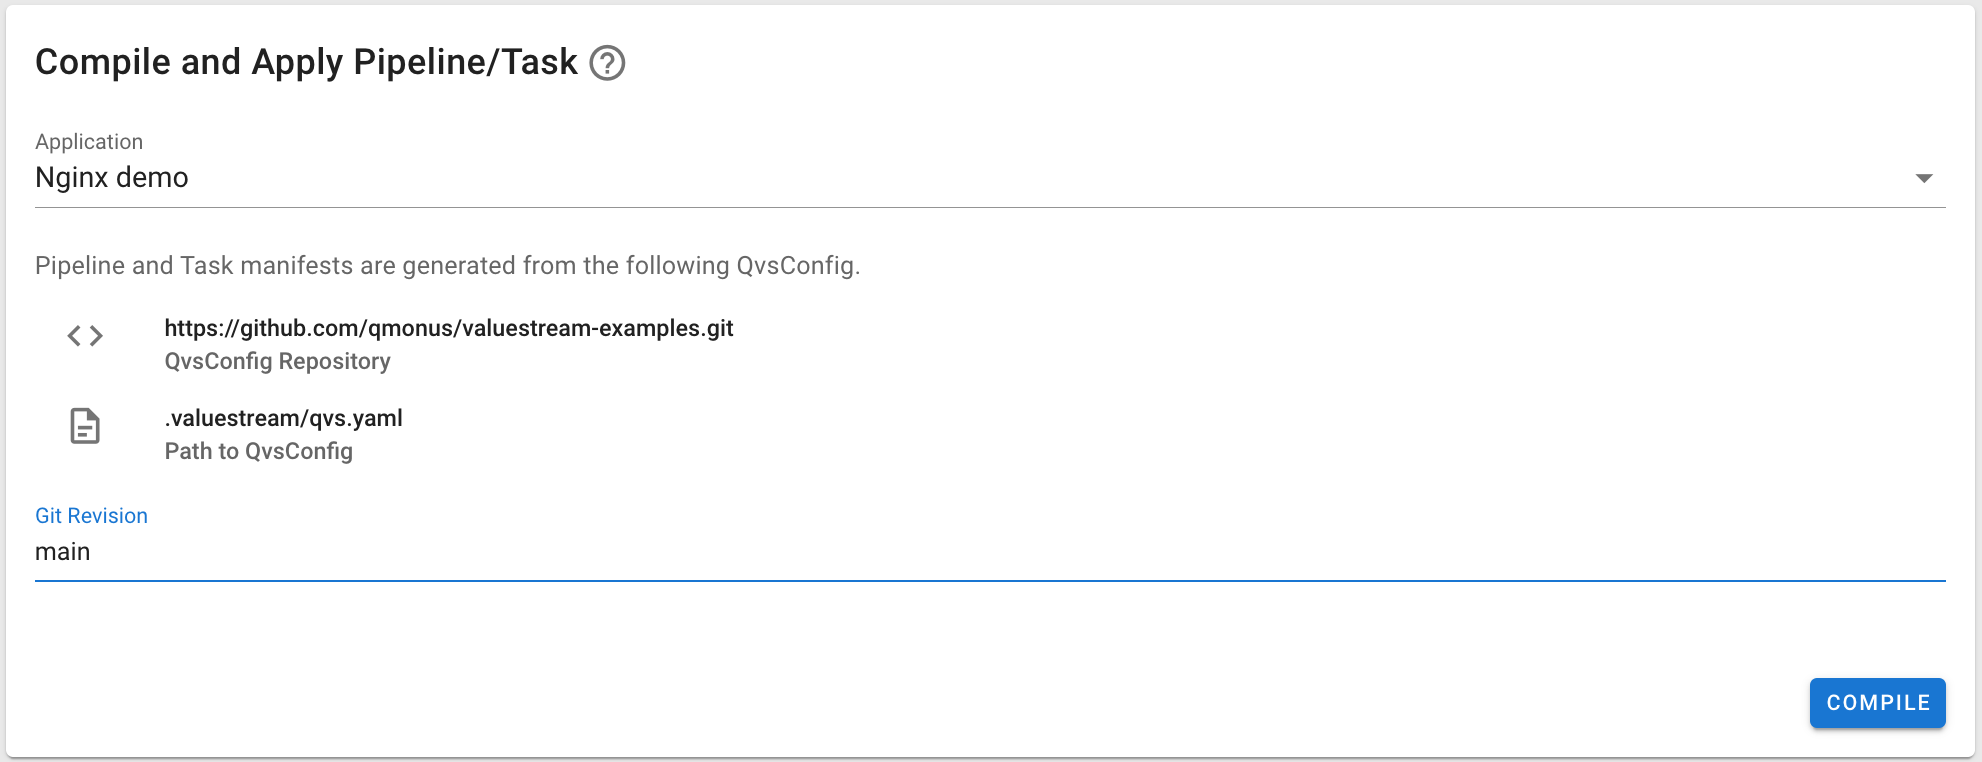Click the document file icon
This screenshot has height=762, width=1982.
click(85, 426)
